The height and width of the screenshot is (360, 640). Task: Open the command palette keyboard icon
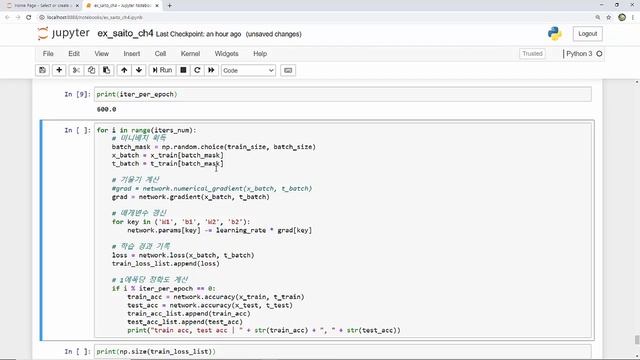[288, 70]
